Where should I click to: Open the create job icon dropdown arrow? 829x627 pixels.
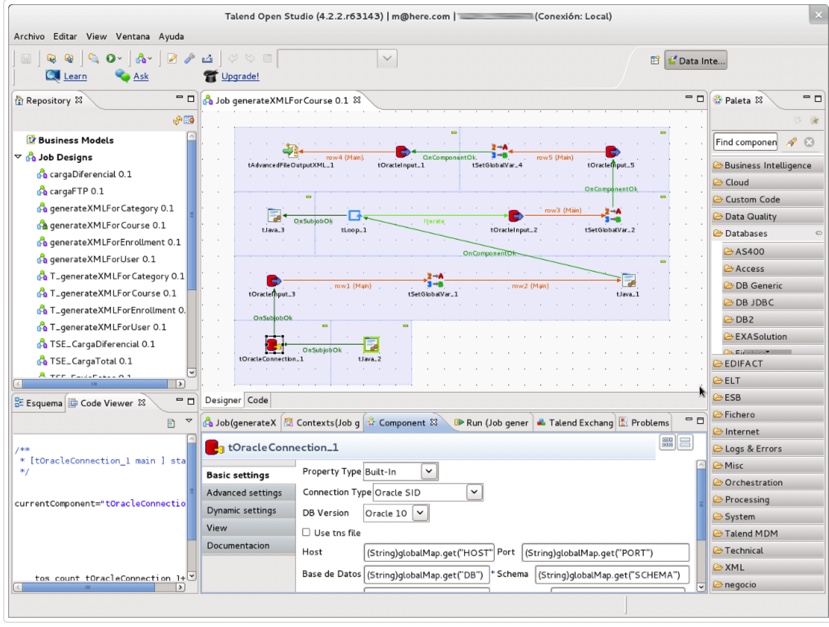150,59
